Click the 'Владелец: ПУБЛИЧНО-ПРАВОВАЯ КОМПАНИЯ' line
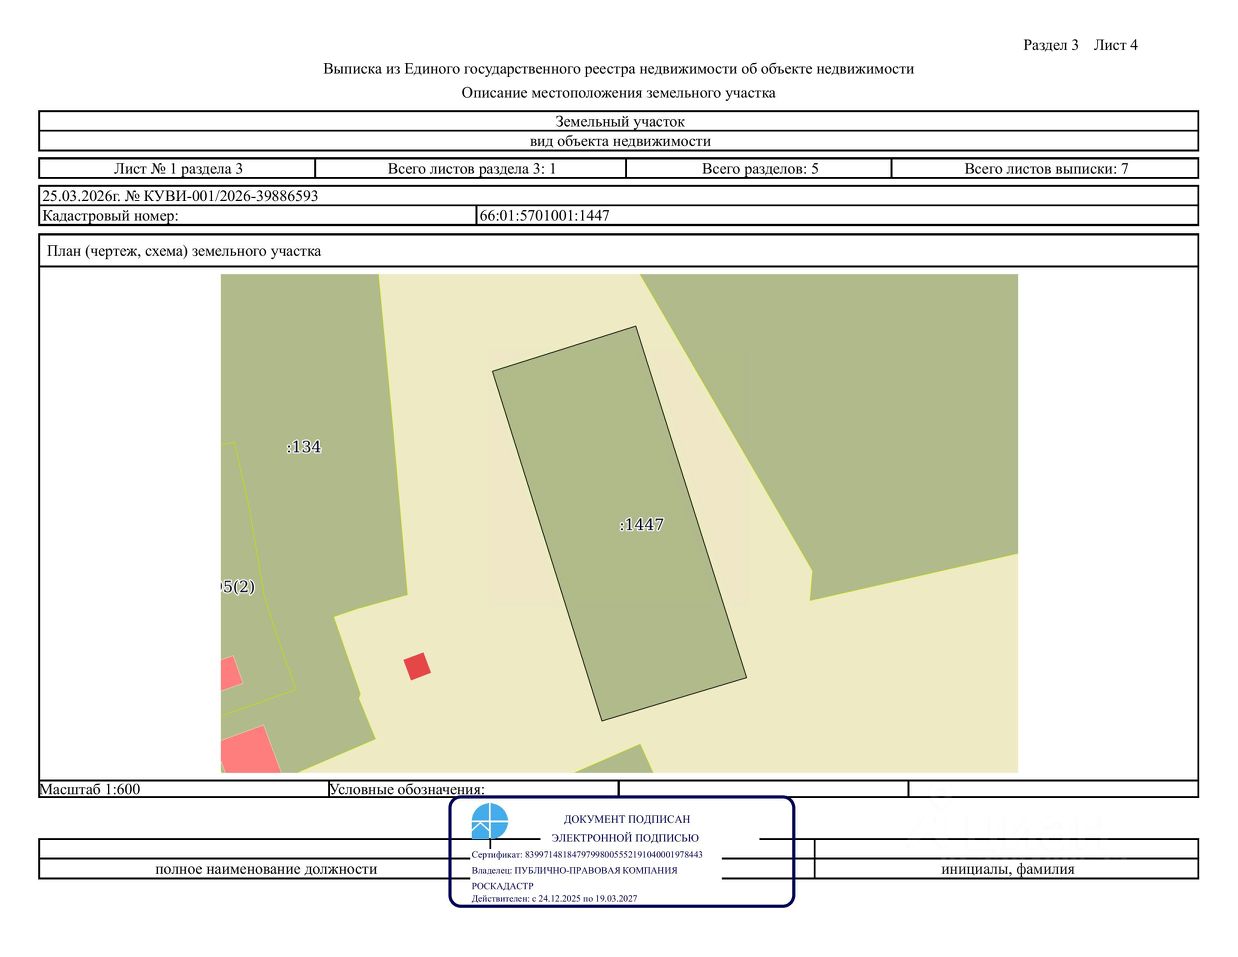This screenshot has height=957, width=1238. 575,870
